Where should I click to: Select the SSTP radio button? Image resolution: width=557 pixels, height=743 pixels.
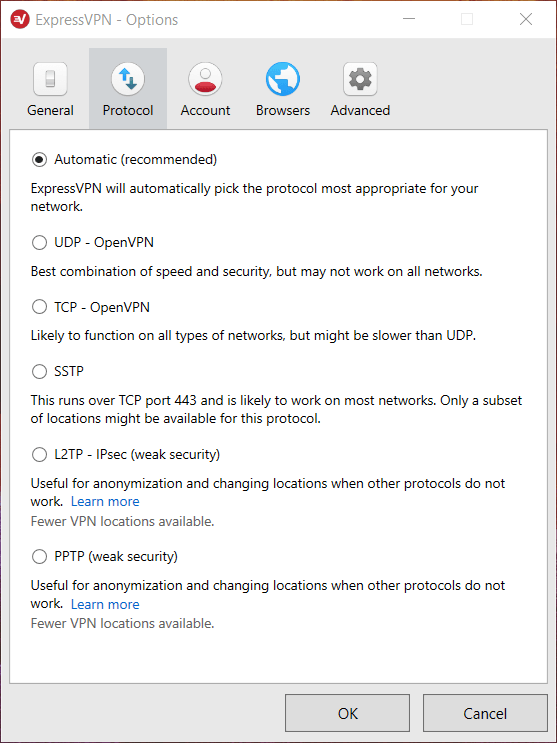[x=39, y=372]
